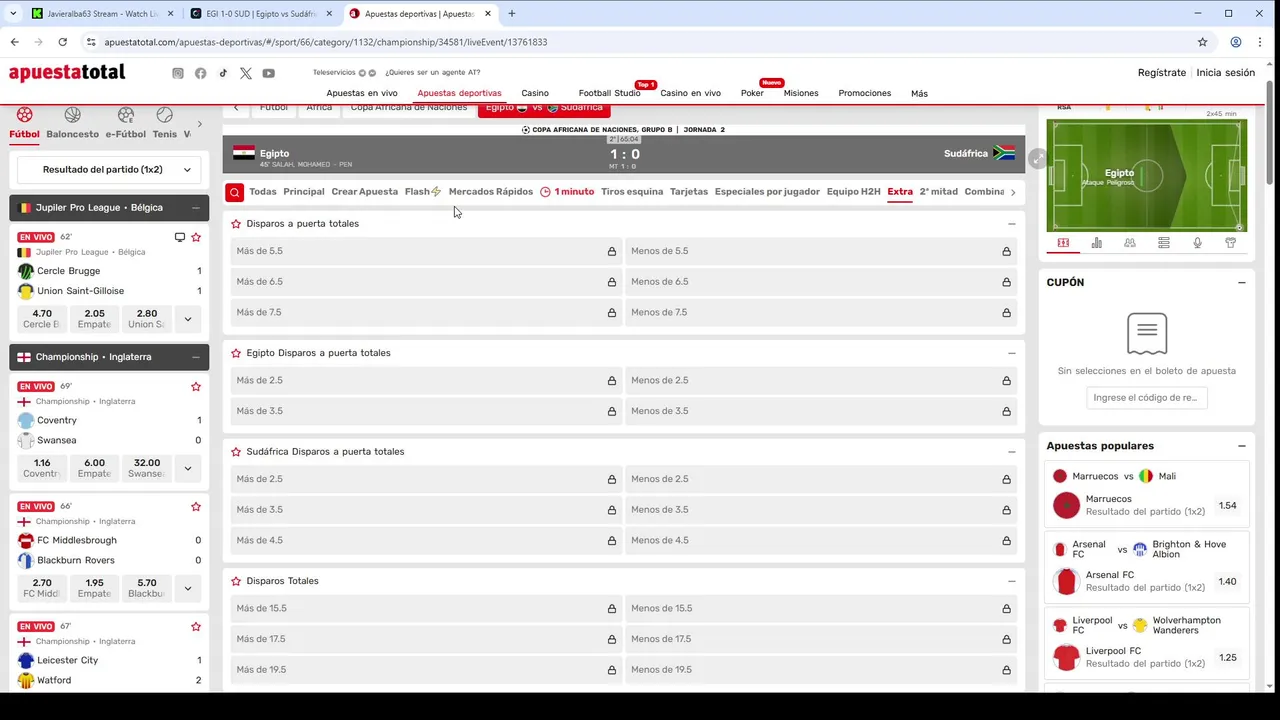Star the Sudáfrica Disparos a puerta totales market

(x=236, y=452)
